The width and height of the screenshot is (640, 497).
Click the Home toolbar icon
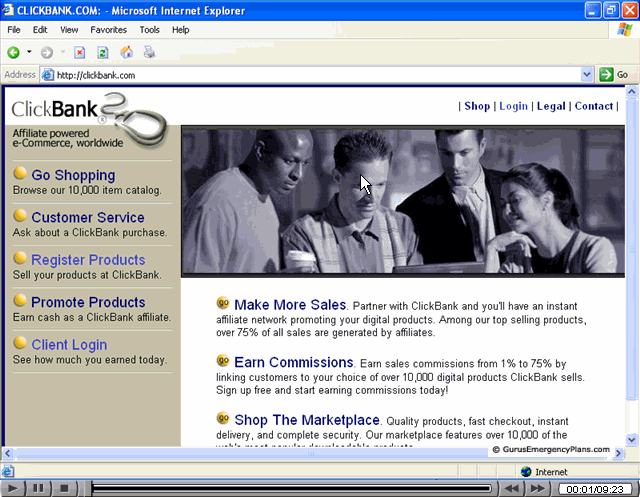click(127, 52)
